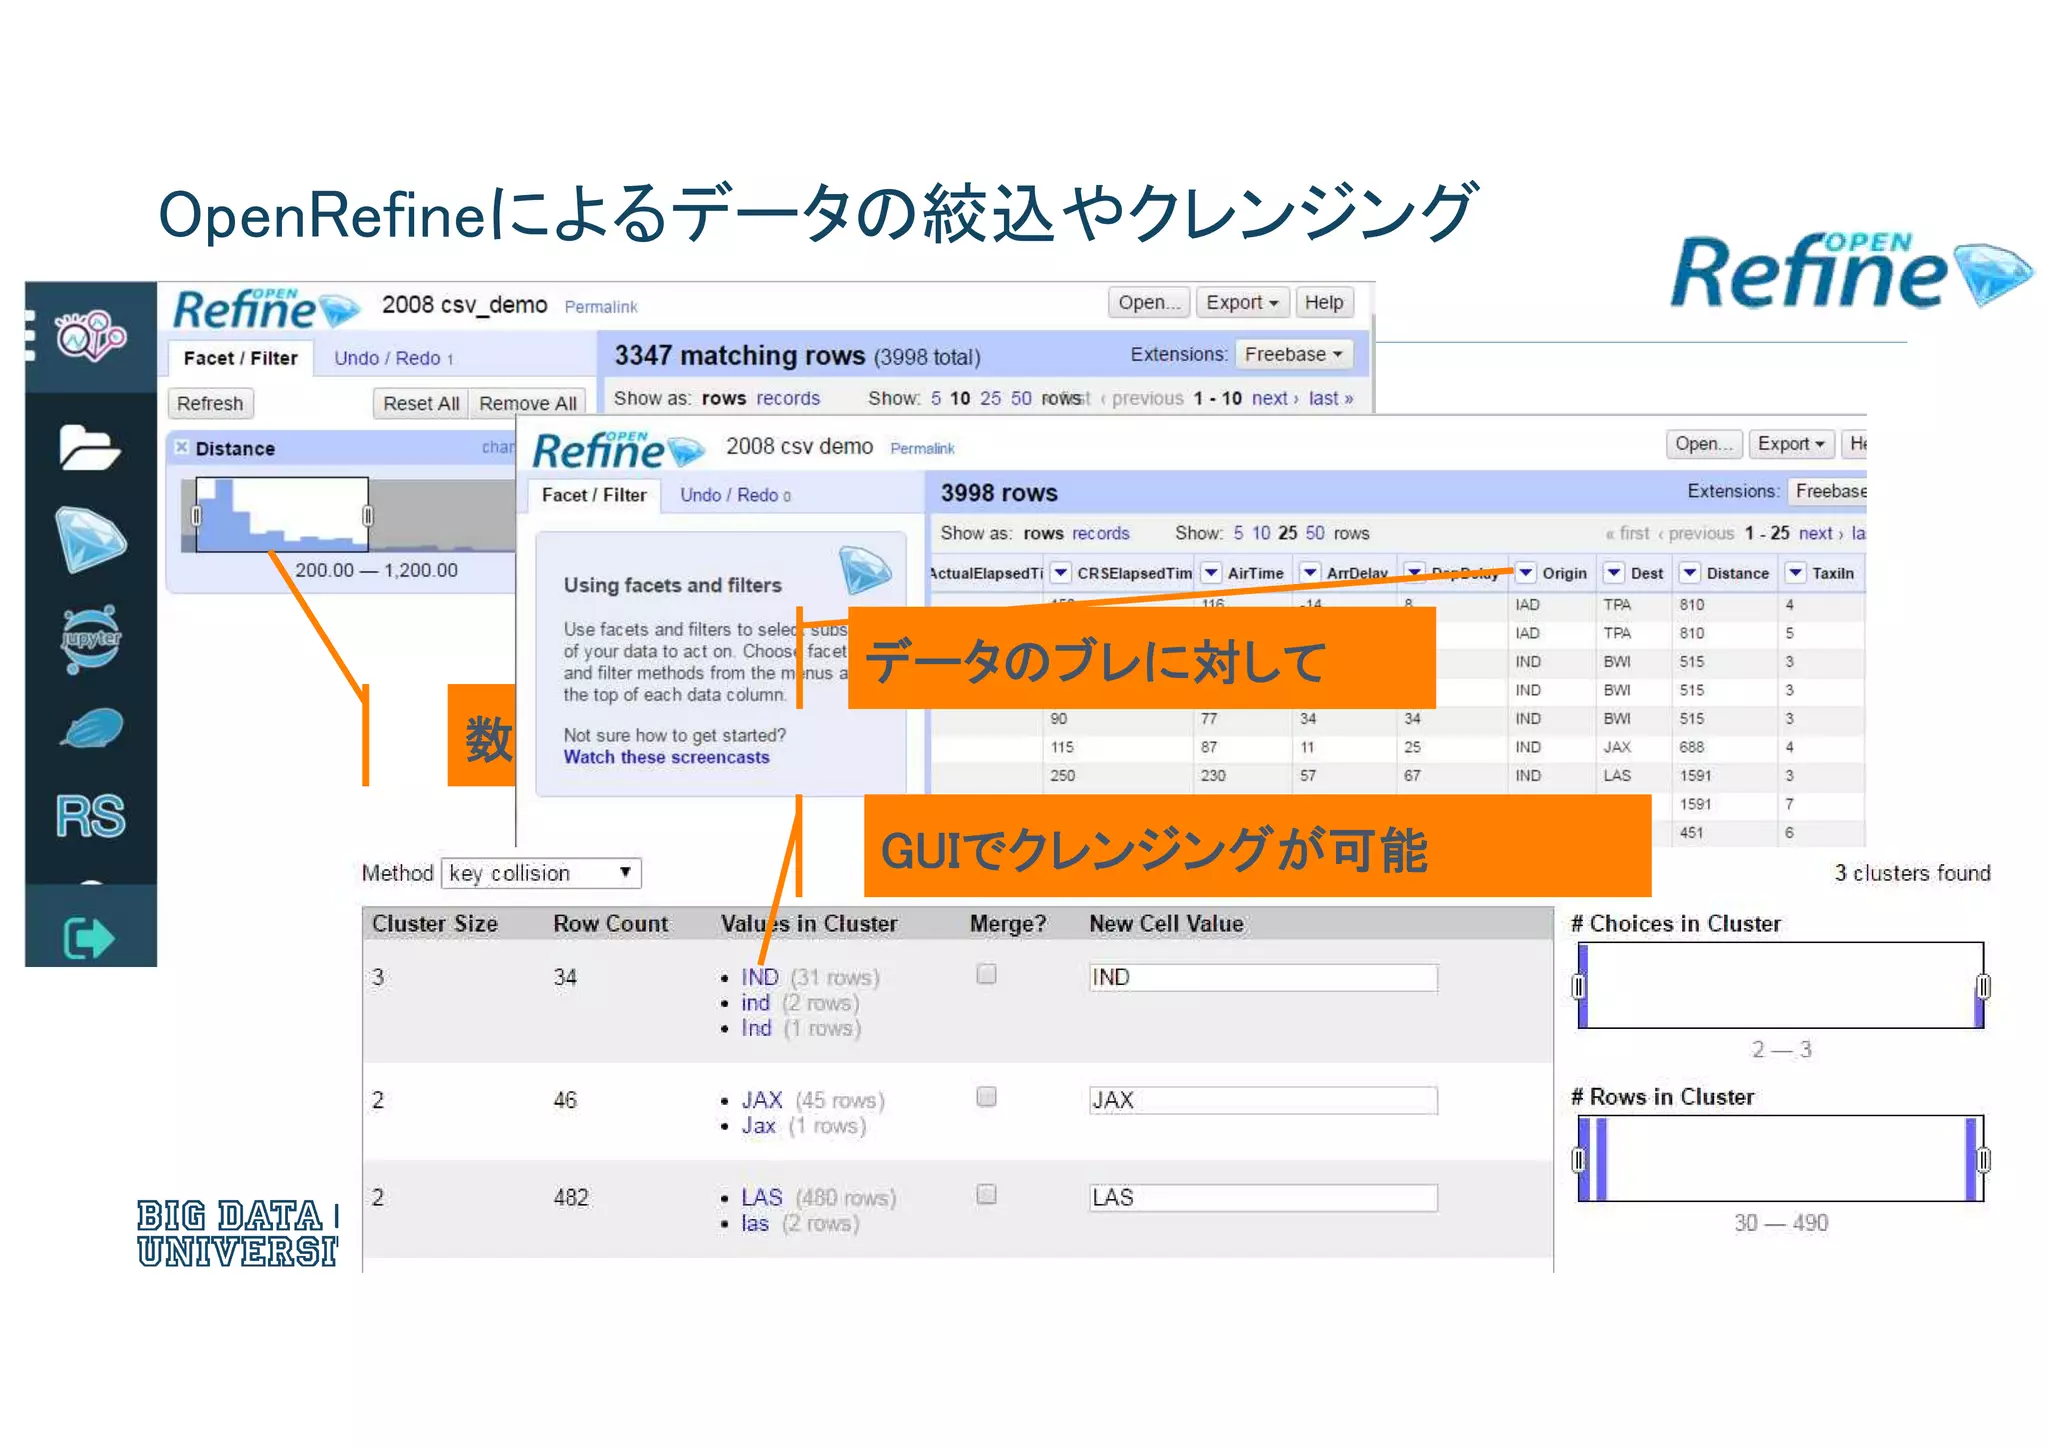Click the Help button in the back window
The width and height of the screenshot is (2048, 1448).
(x=1323, y=302)
